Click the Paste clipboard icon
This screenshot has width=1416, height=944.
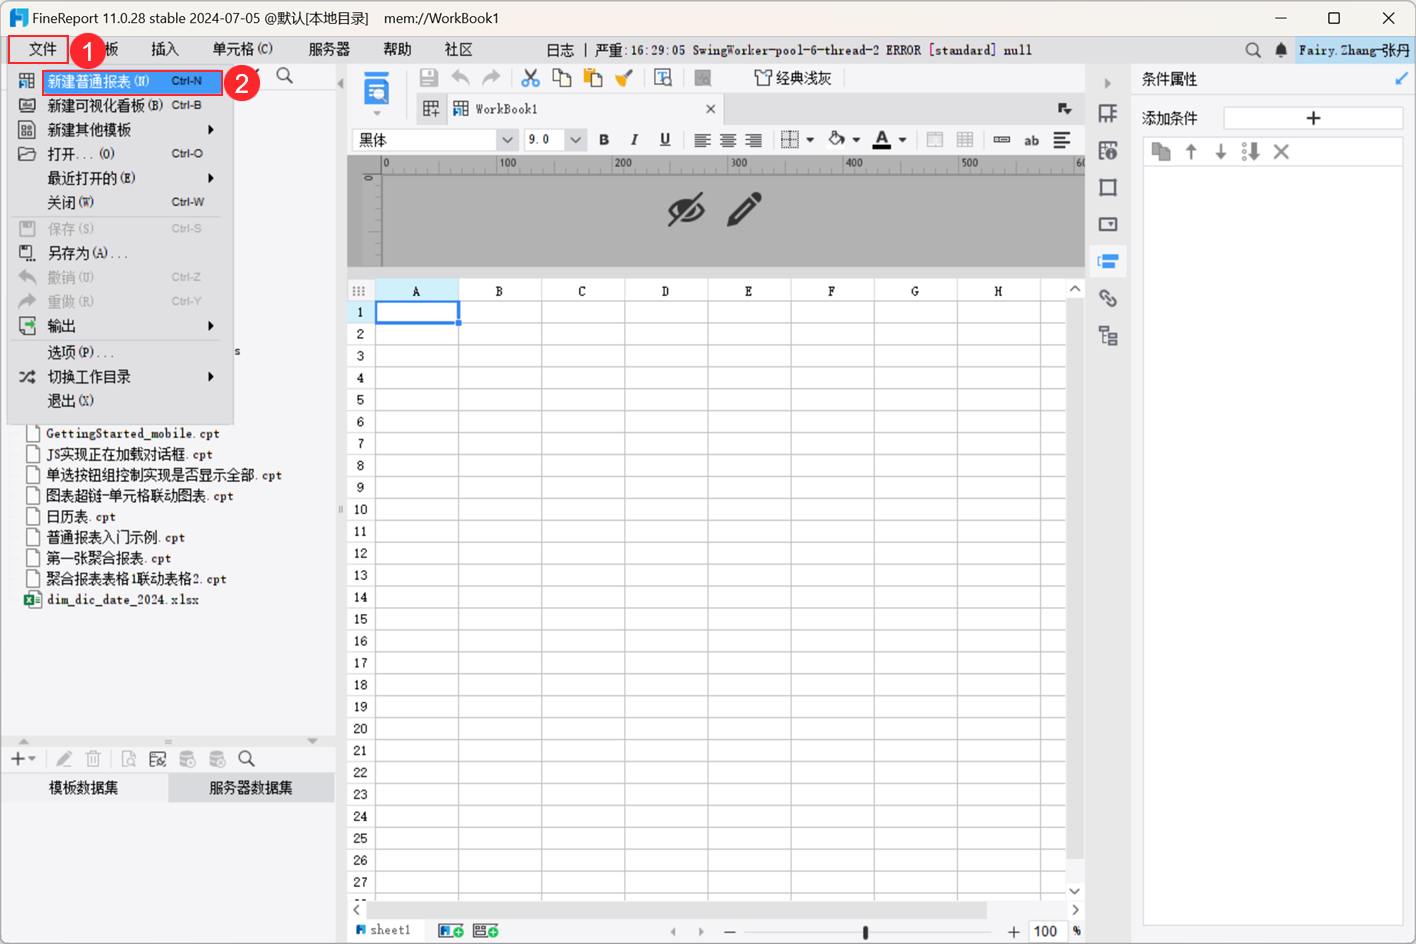593,78
